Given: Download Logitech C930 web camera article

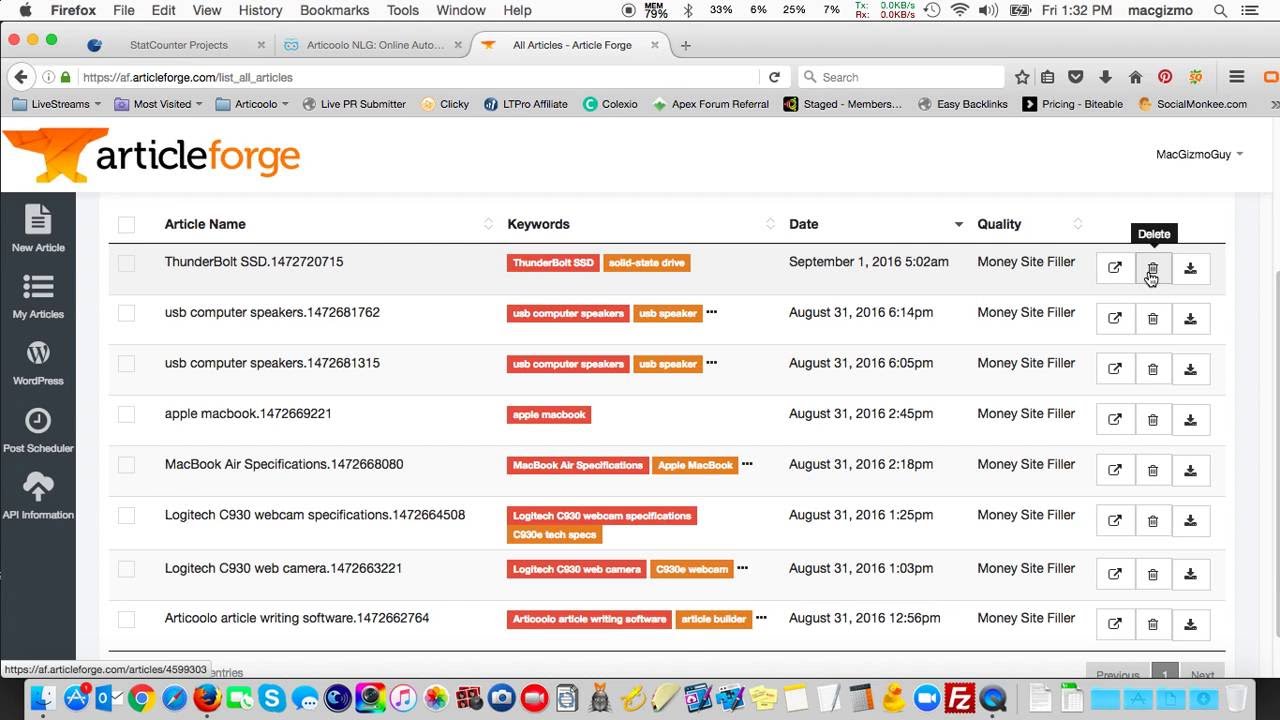Looking at the screenshot, I should pos(1191,574).
